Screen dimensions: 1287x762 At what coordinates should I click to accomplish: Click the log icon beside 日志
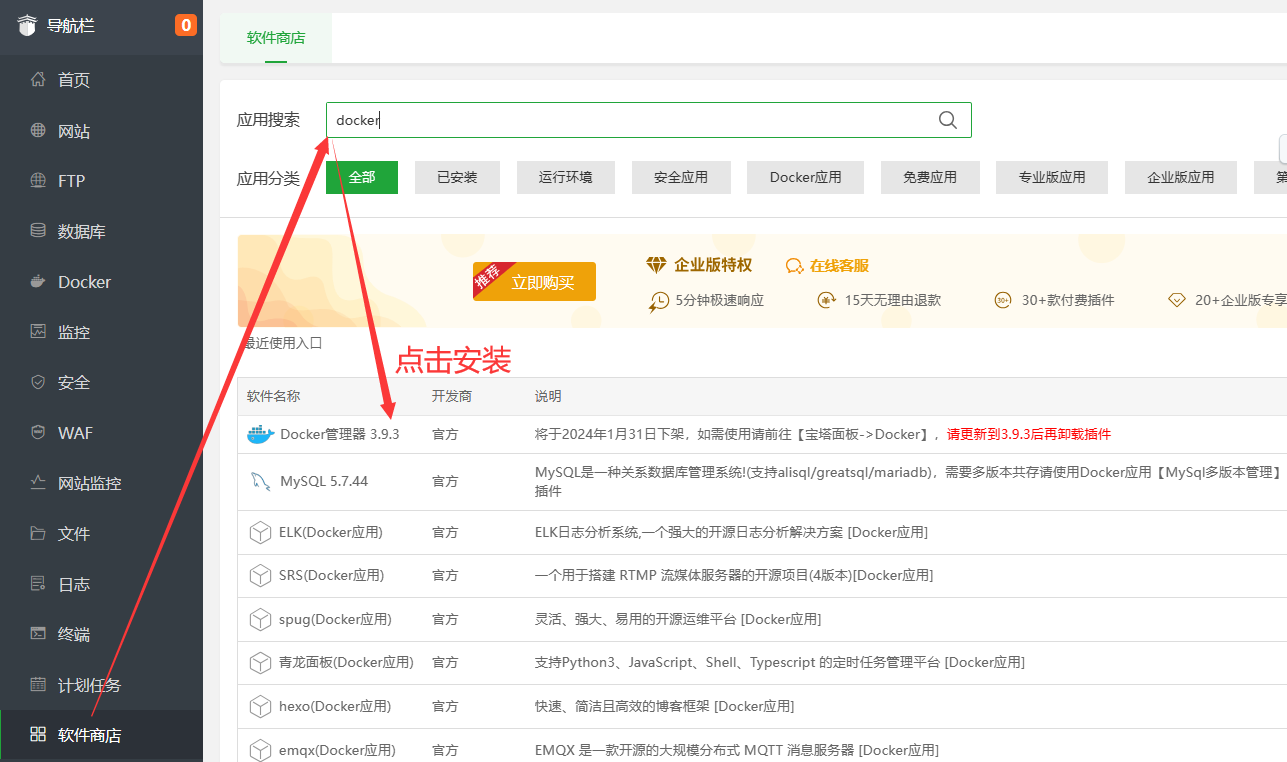click(x=38, y=583)
